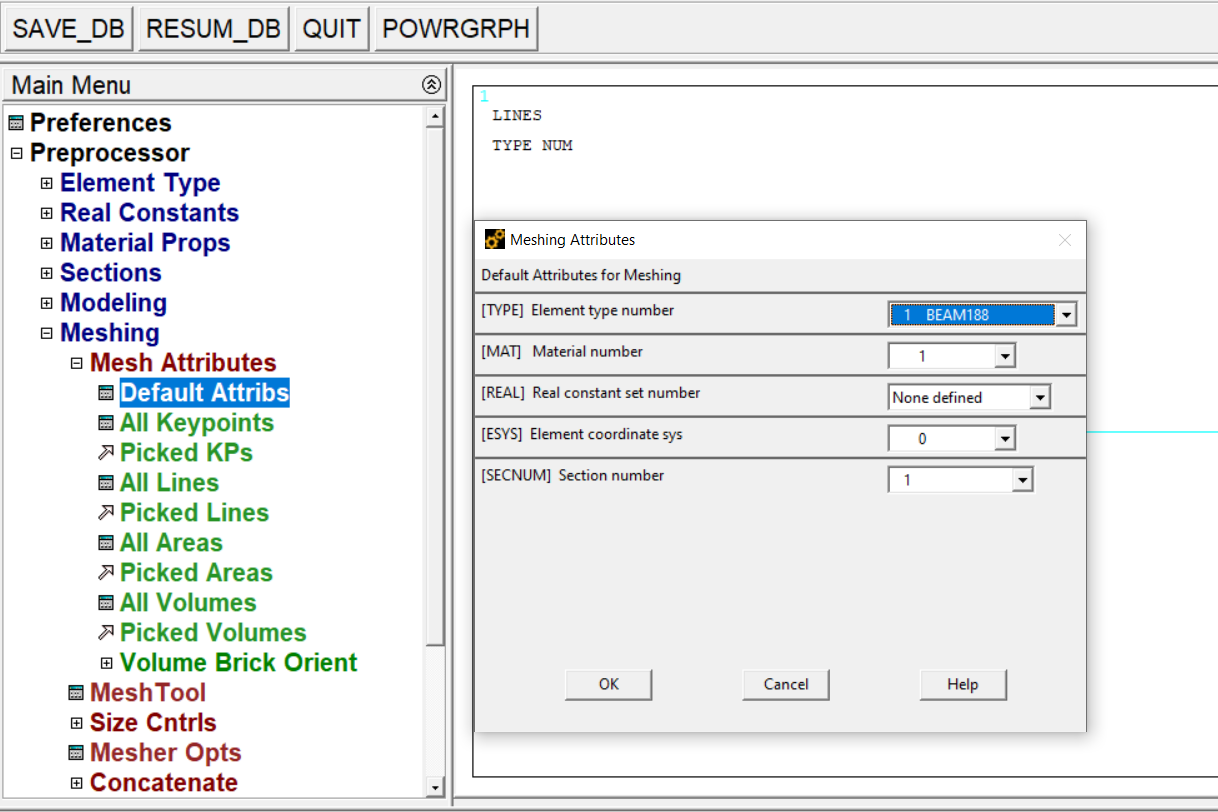
Task: Open Picked KPs menu item
Action: coord(186,453)
